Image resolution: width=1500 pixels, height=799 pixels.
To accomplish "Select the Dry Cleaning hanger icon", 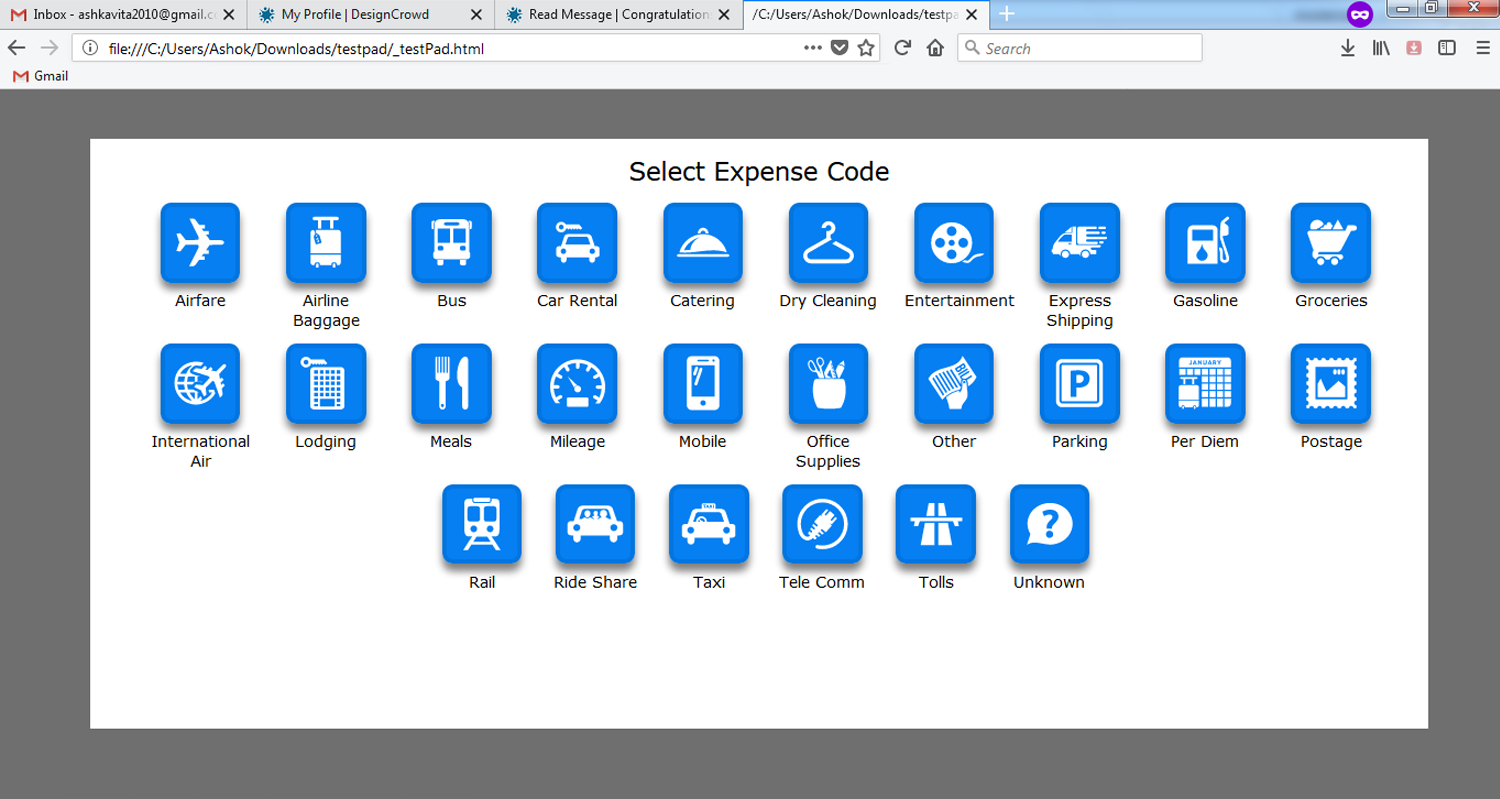I will point(828,242).
